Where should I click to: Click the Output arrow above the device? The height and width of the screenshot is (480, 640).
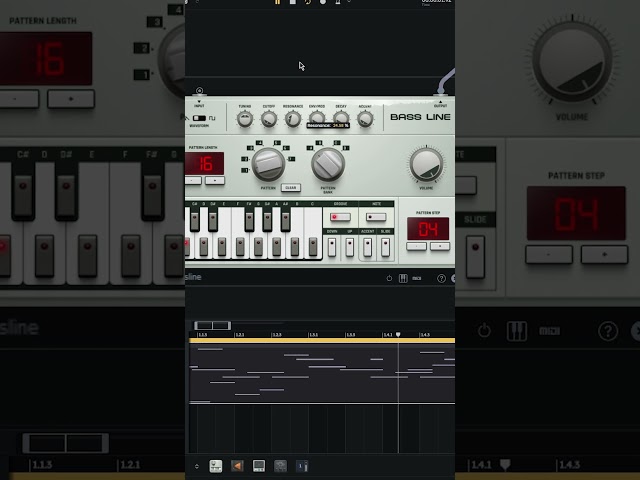tap(440, 101)
